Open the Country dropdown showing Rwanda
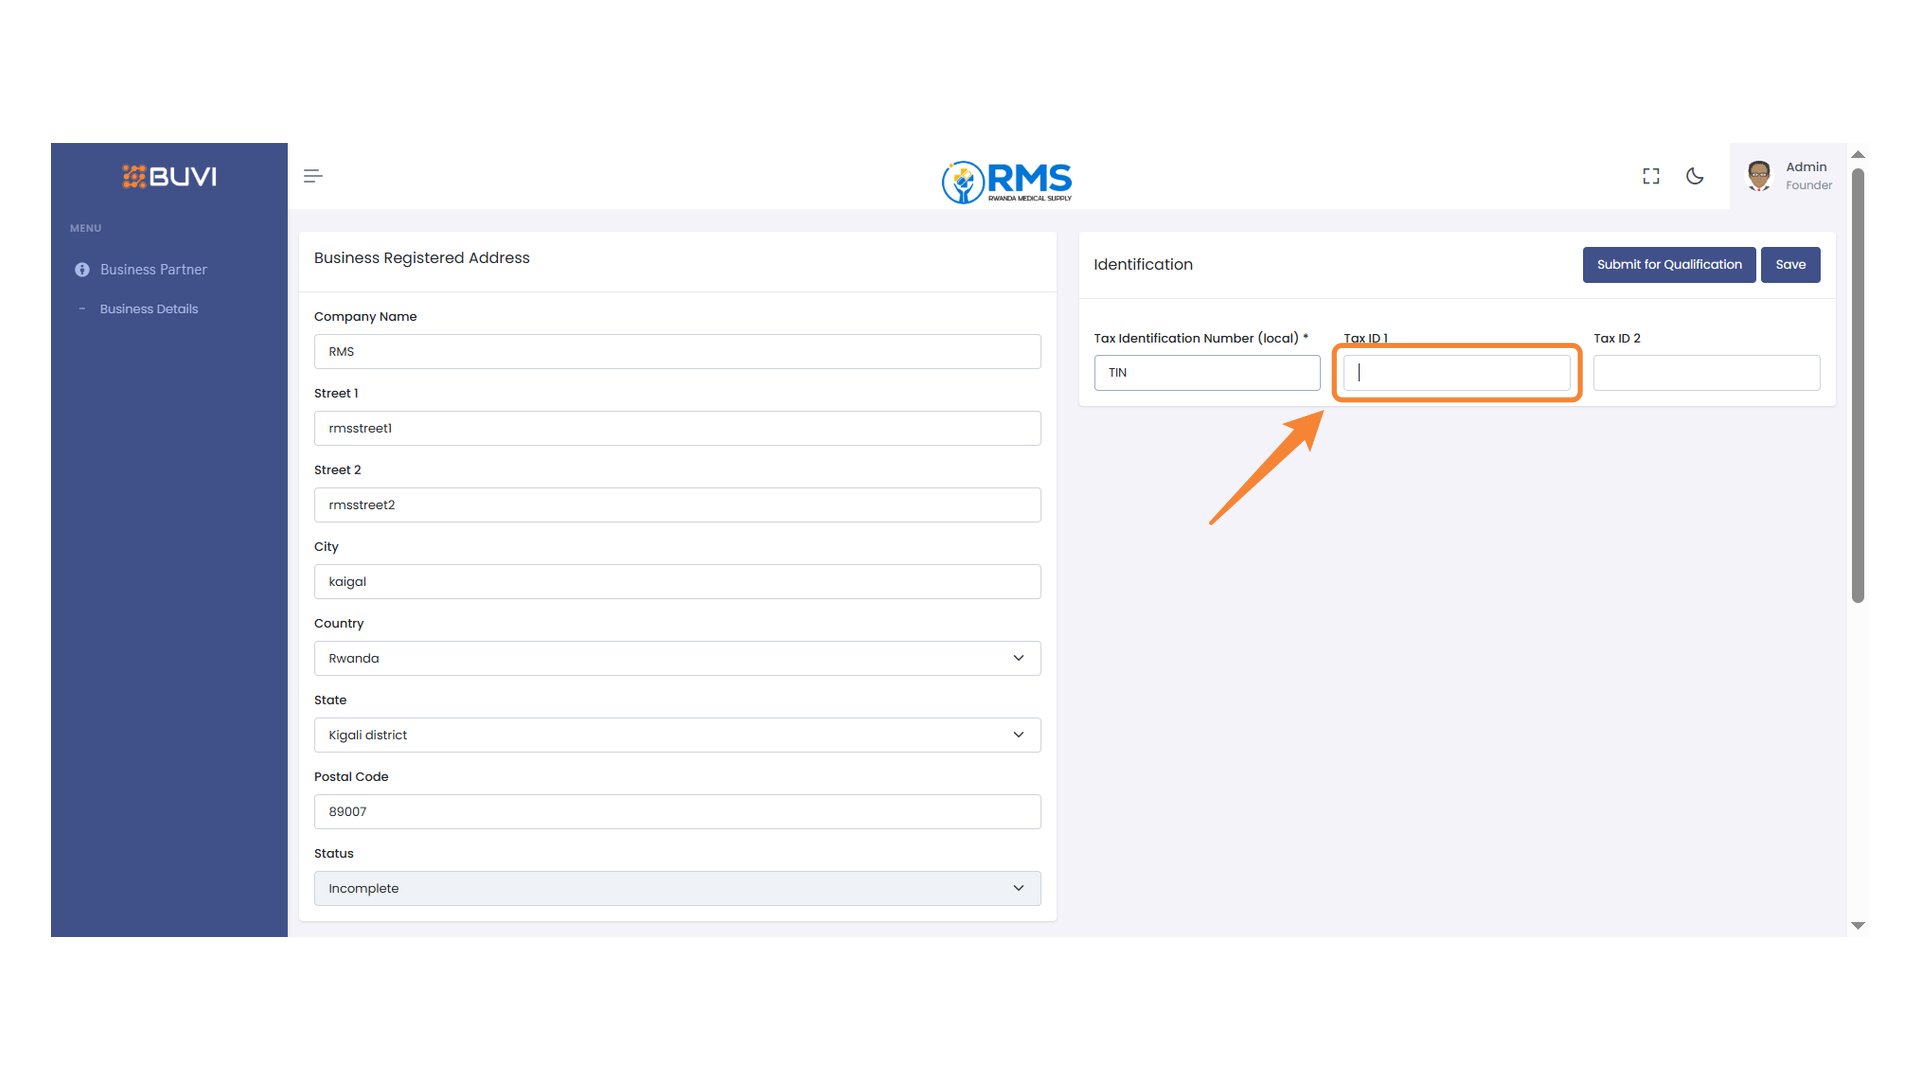The image size is (1920, 1080). point(677,658)
